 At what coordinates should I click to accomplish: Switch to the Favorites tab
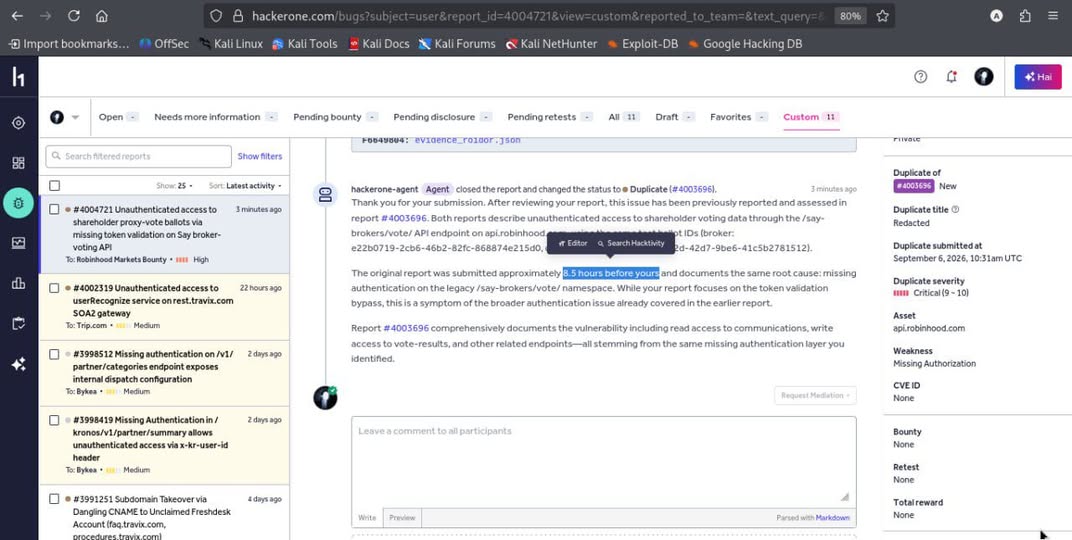coord(738,117)
